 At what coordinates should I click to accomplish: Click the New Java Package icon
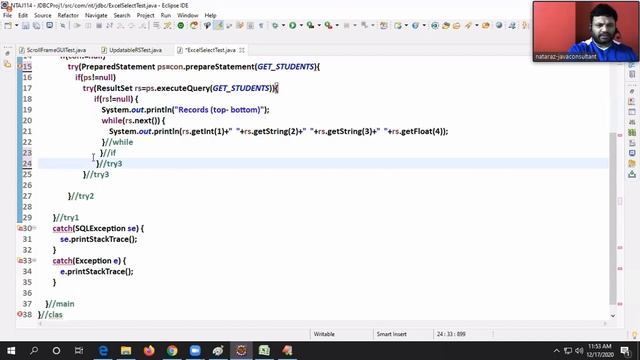coord(398,25)
